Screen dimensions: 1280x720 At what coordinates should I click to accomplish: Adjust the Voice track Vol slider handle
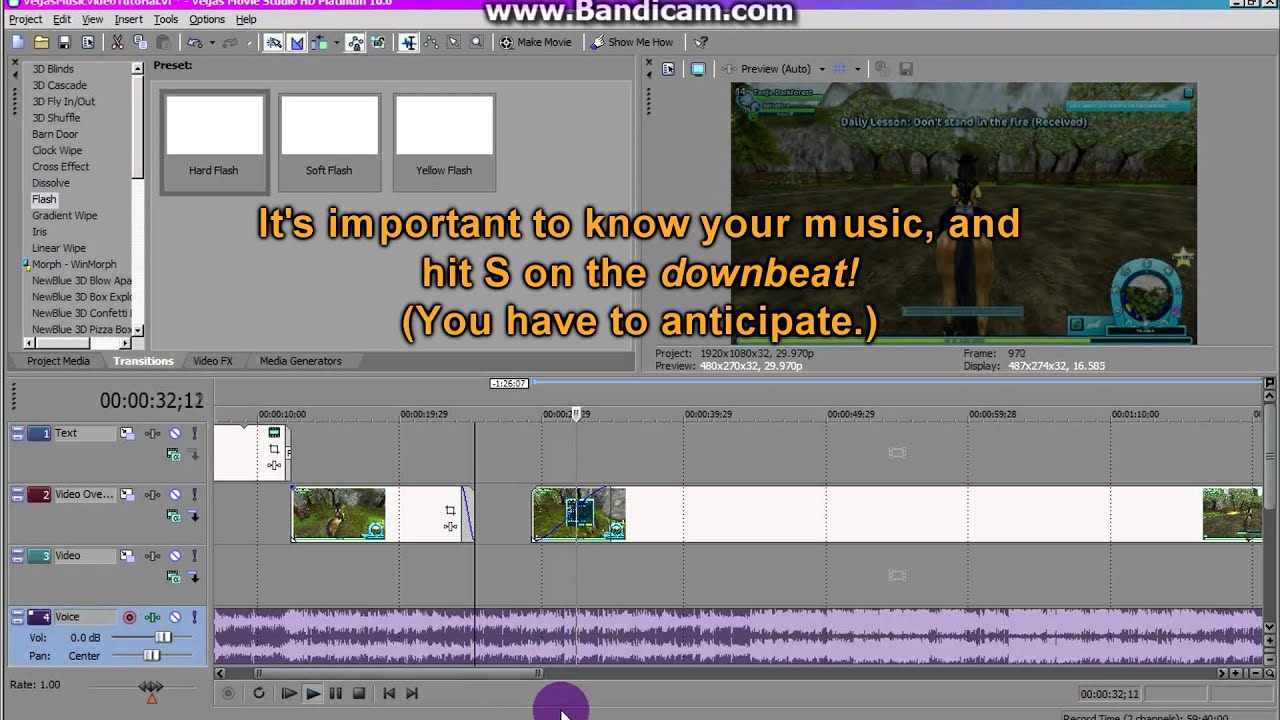(162, 637)
